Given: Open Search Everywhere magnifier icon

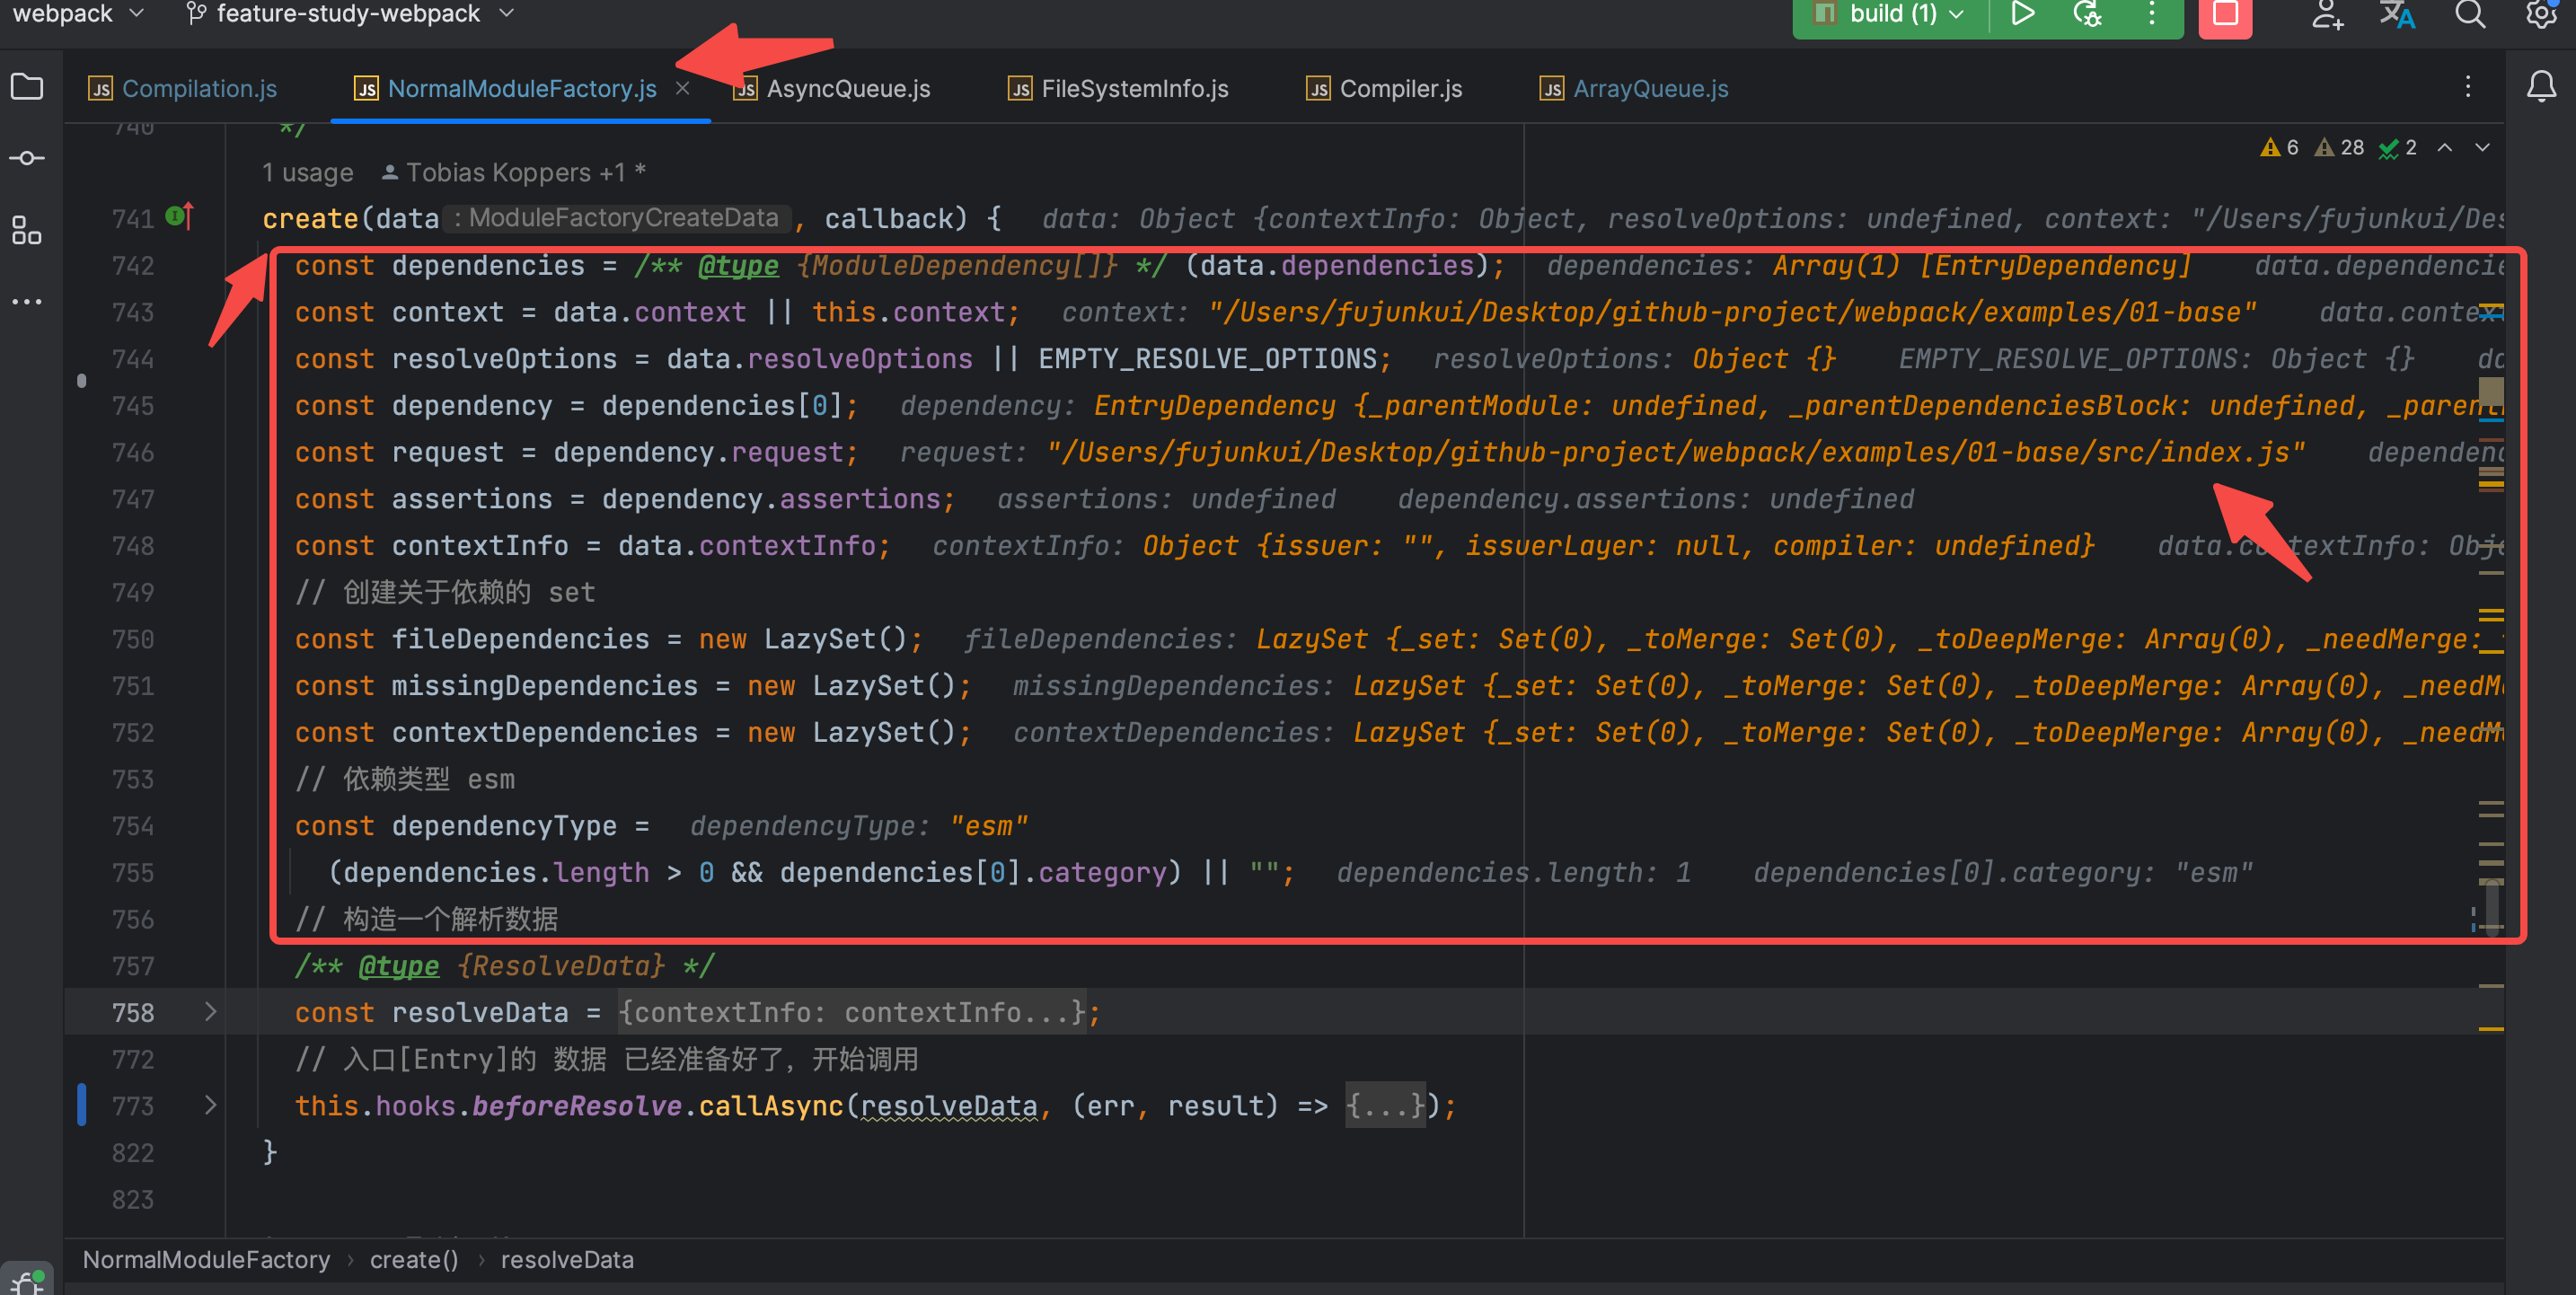Looking at the screenshot, I should (x=2470, y=14).
